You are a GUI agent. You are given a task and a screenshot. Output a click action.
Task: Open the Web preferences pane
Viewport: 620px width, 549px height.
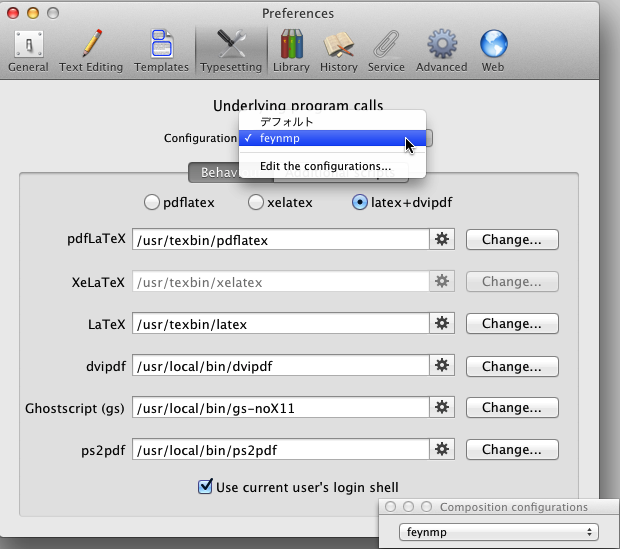tap(493, 51)
